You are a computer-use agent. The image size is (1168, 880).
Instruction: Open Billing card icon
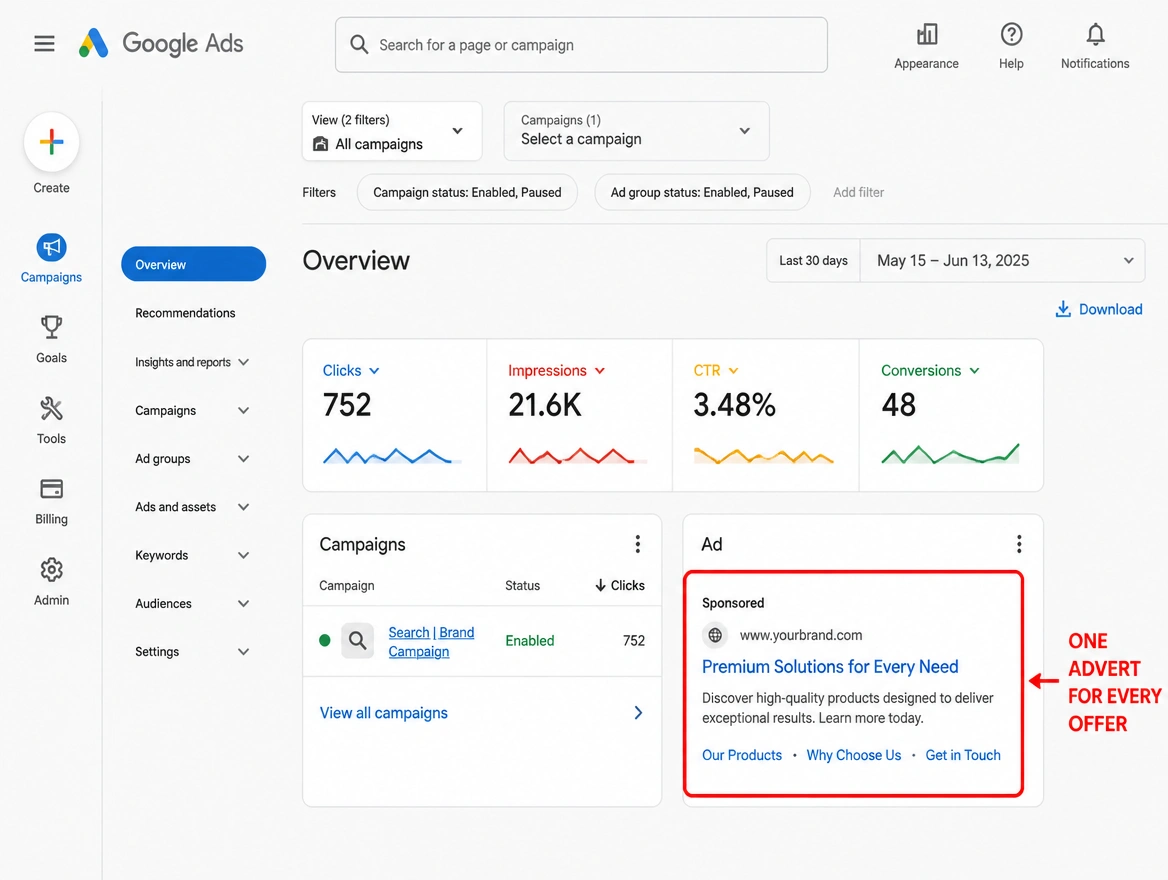pyautogui.click(x=51, y=489)
